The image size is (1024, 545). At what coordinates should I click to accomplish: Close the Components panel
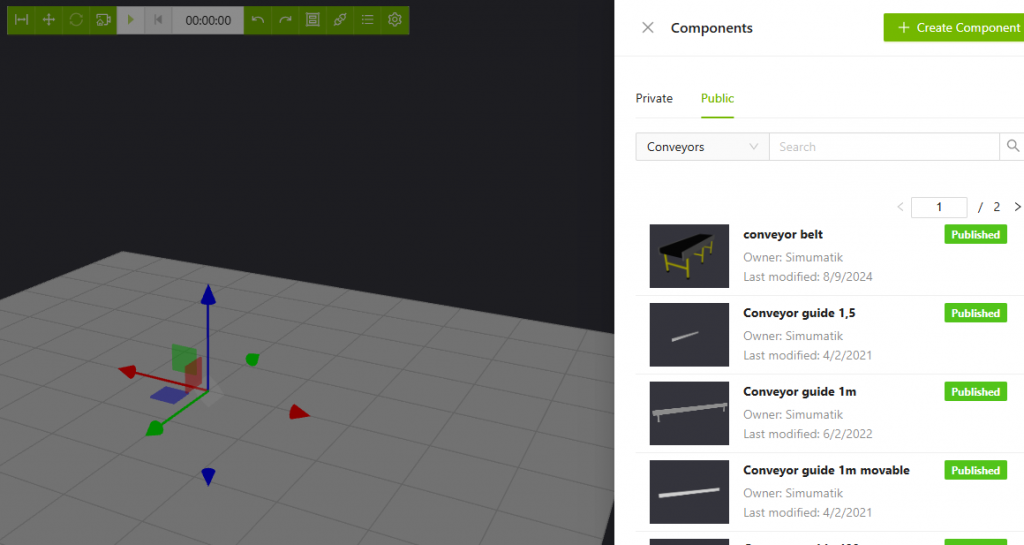[x=648, y=27]
